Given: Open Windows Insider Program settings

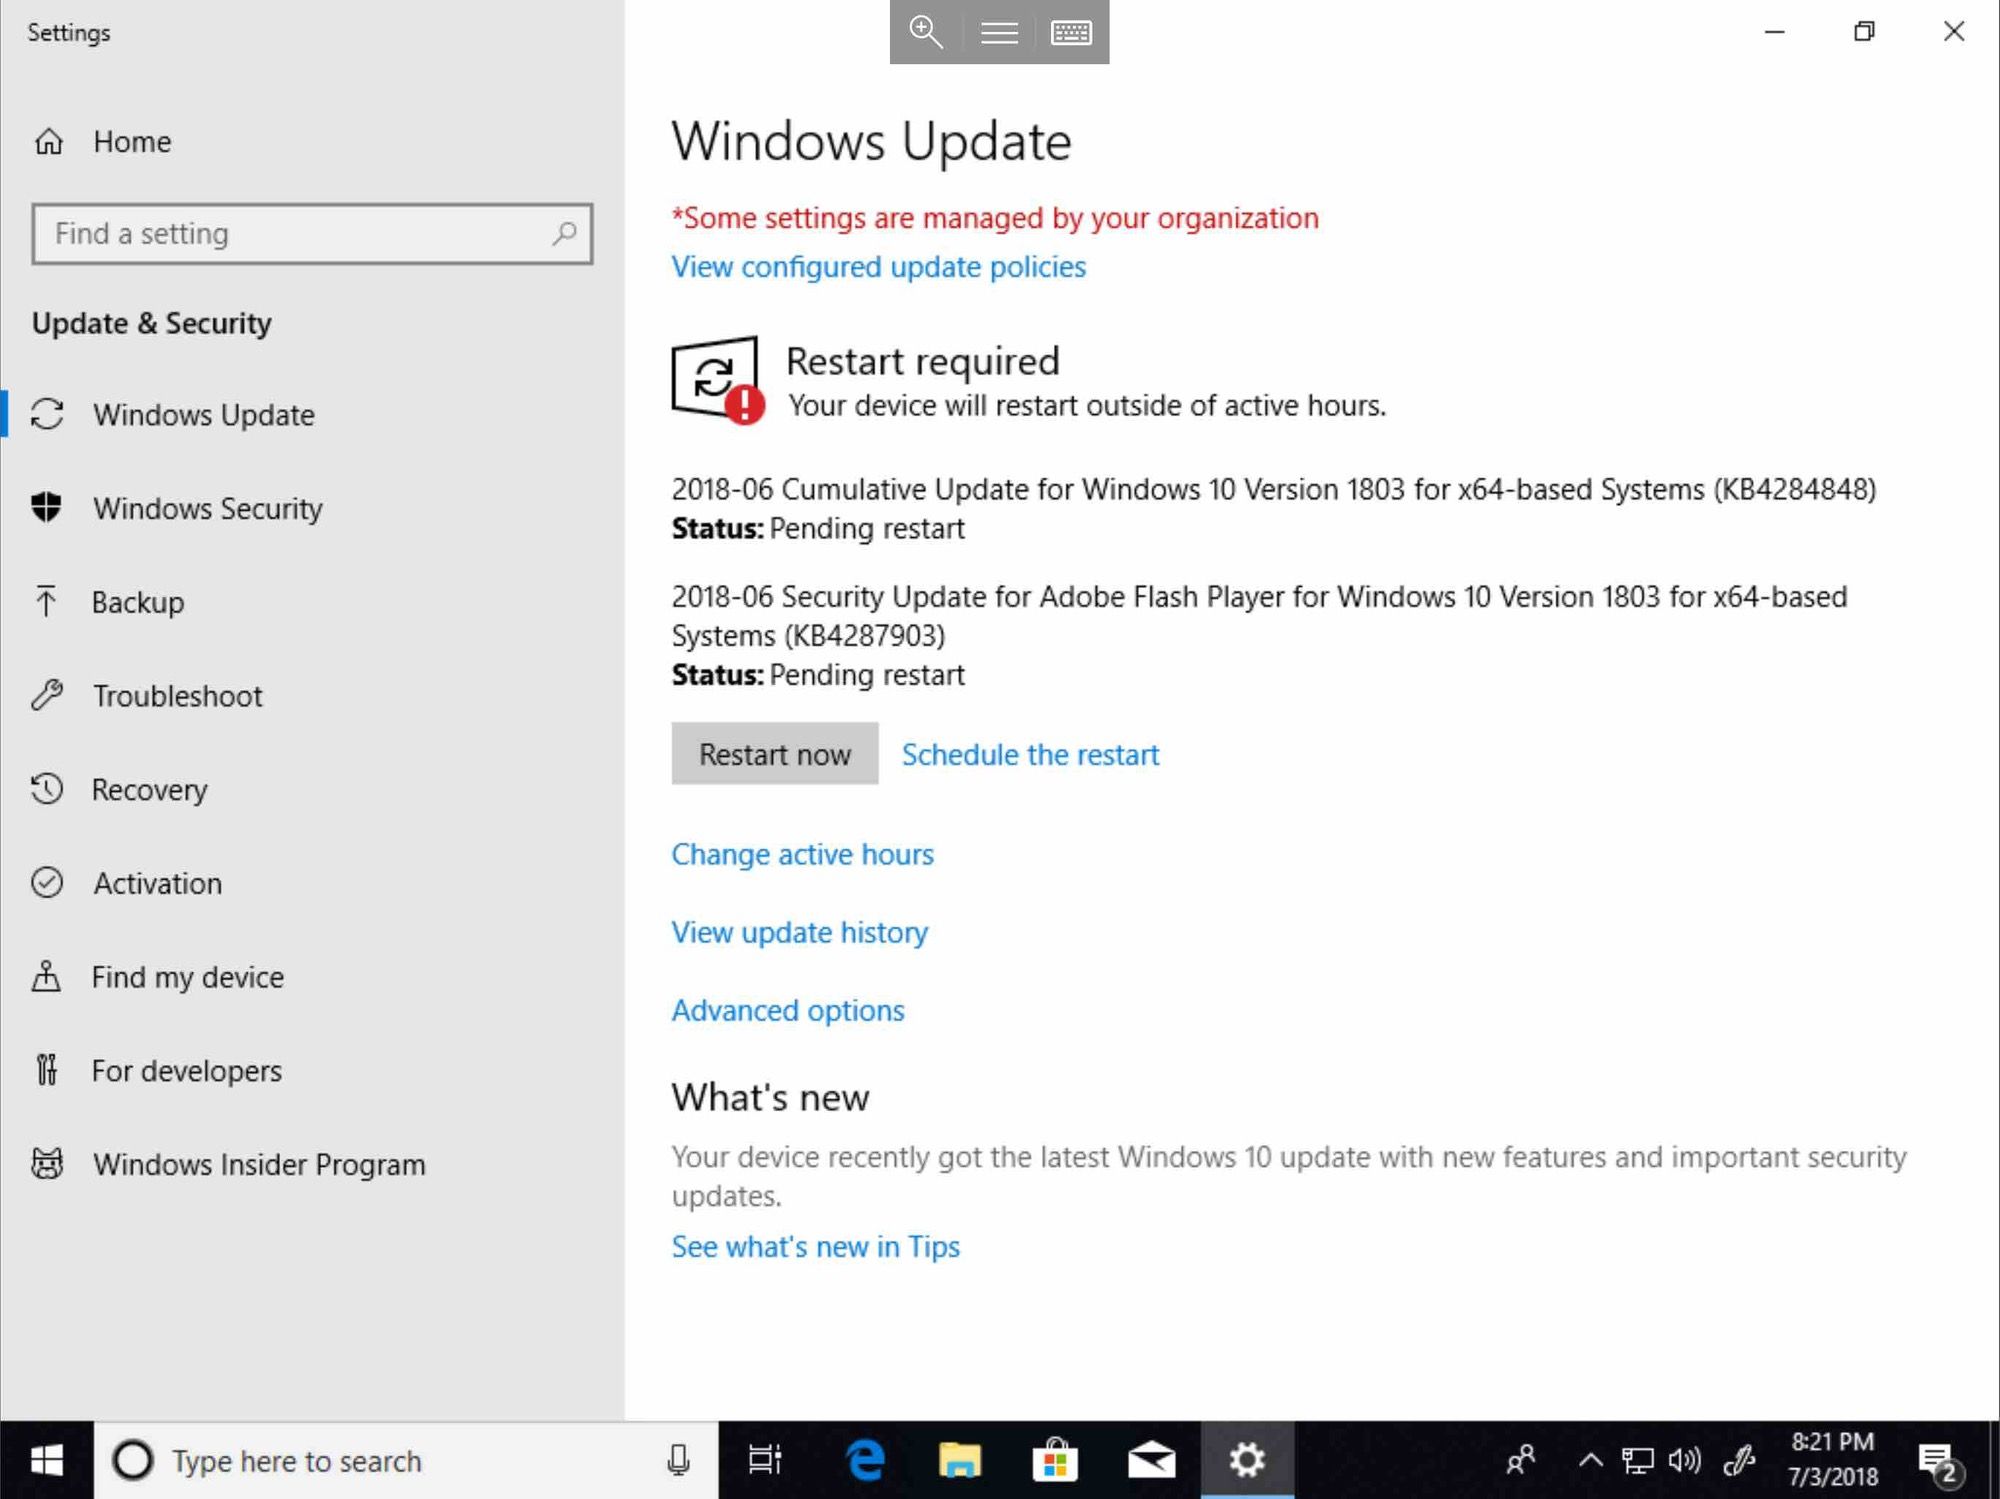Looking at the screenshot, I should point(258,1164).
